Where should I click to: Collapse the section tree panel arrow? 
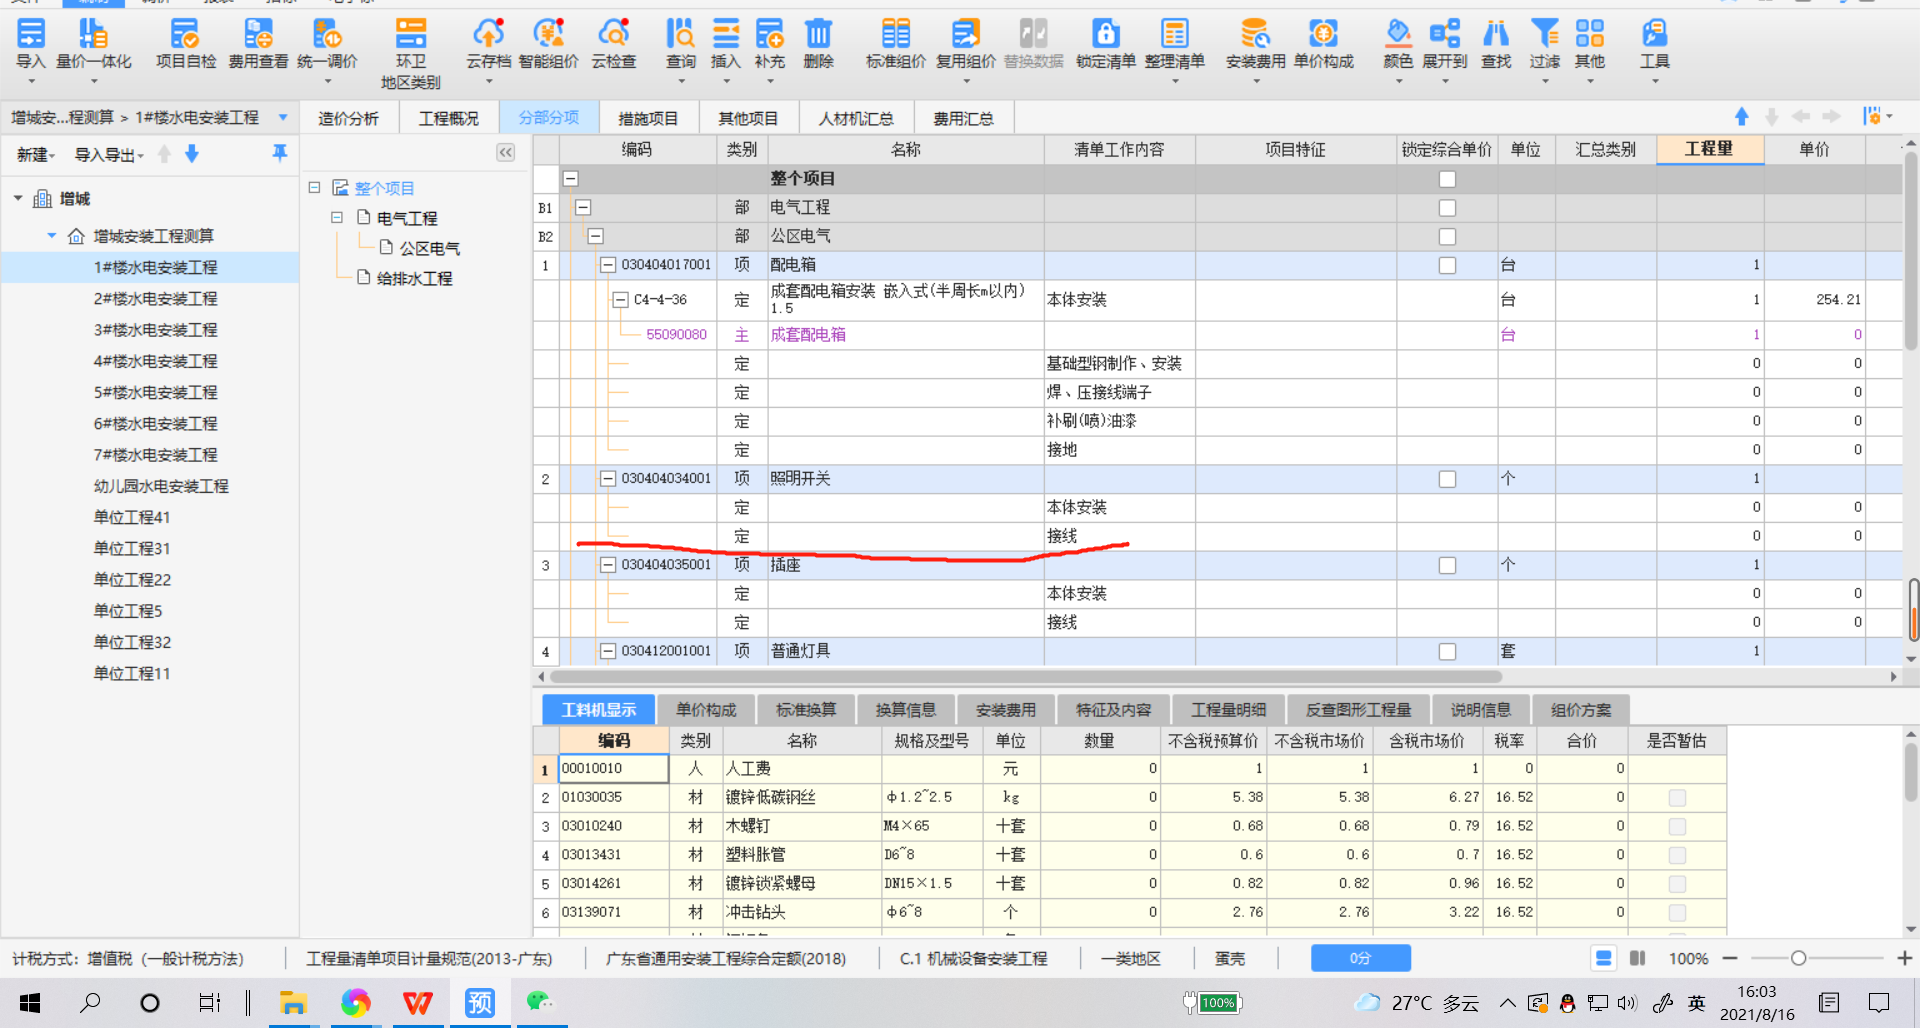(x=506, y=152)
